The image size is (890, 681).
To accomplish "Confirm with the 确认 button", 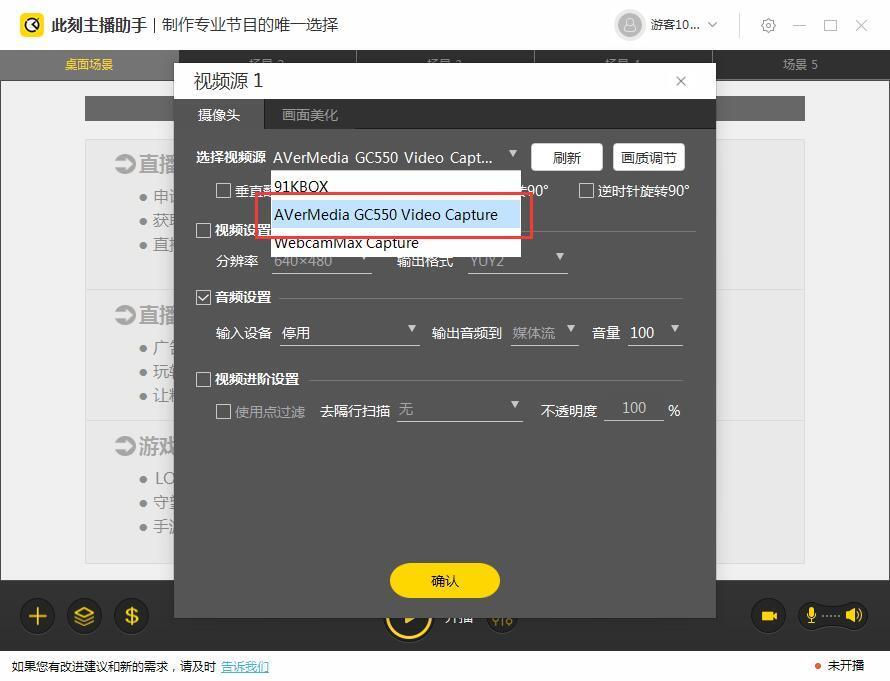I will (444, 581).
